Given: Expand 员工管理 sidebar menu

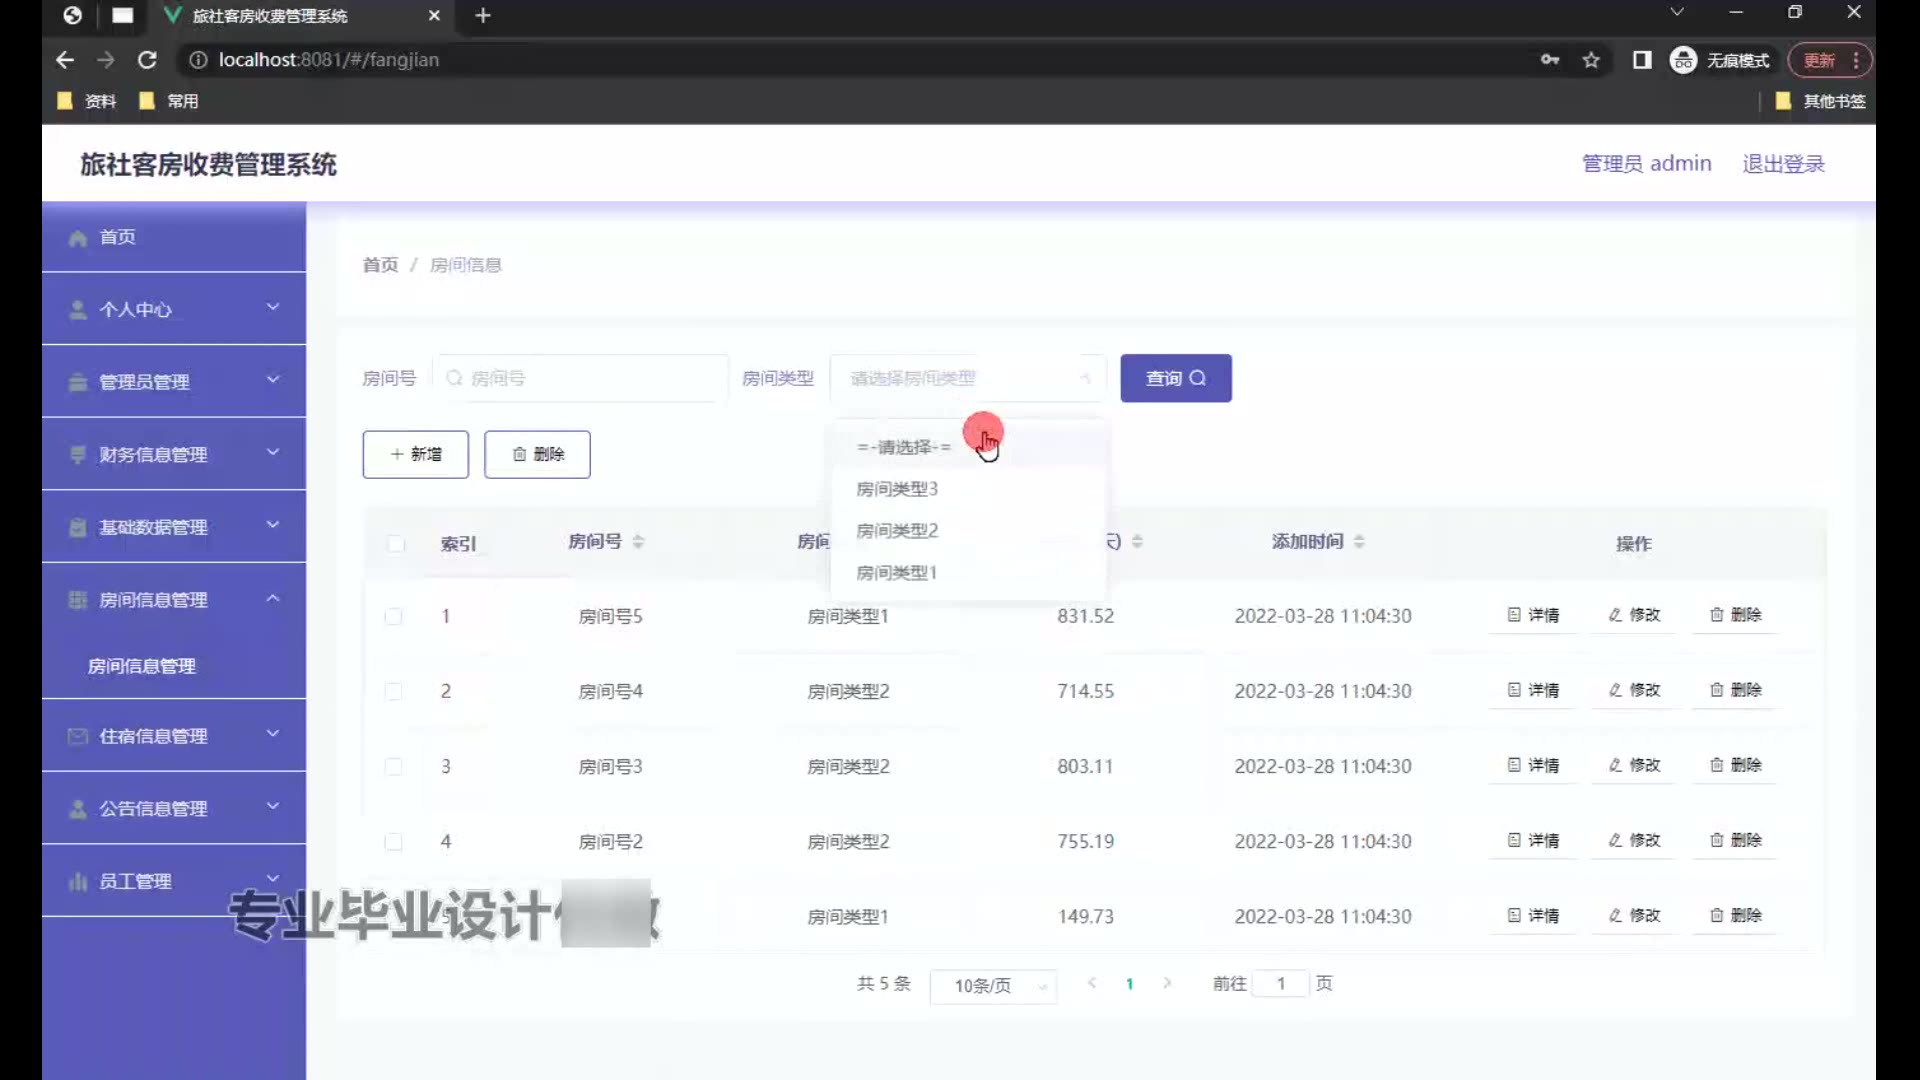Looking at the screenshot, I should coord(174,881).
